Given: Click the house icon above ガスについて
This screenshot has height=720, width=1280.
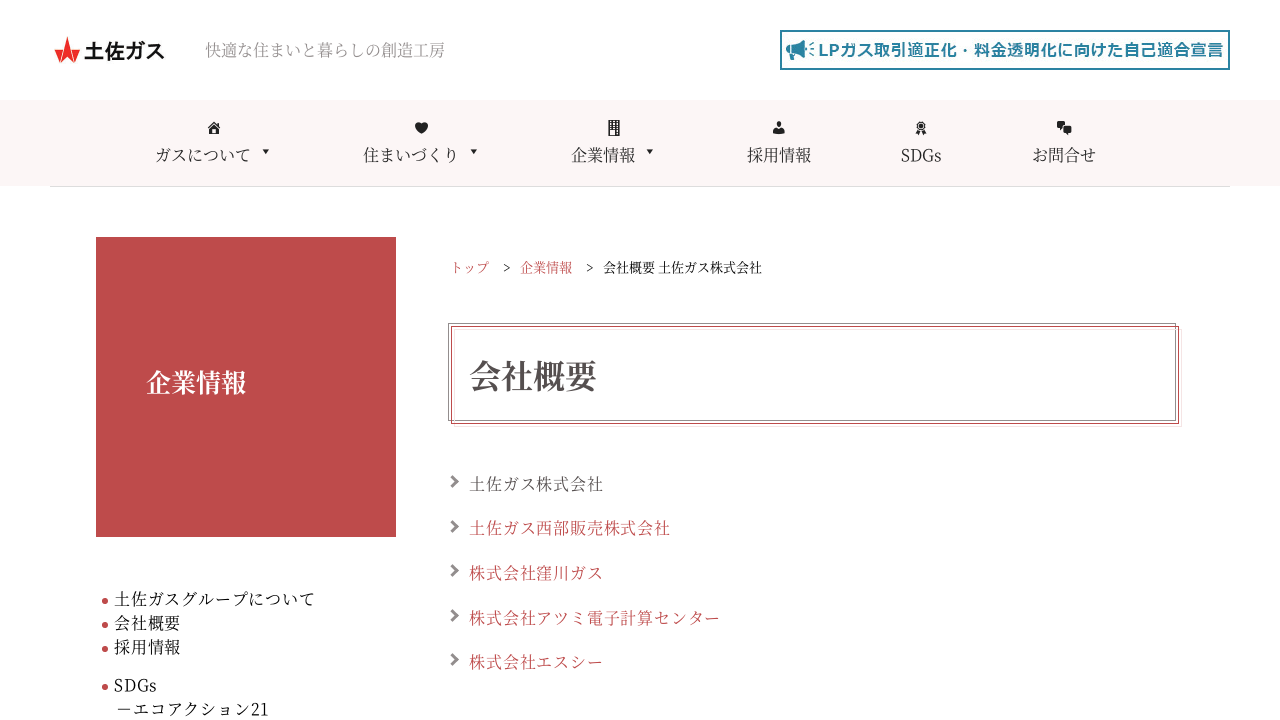Looking at the screenshot, I should [x=213, y=128].
